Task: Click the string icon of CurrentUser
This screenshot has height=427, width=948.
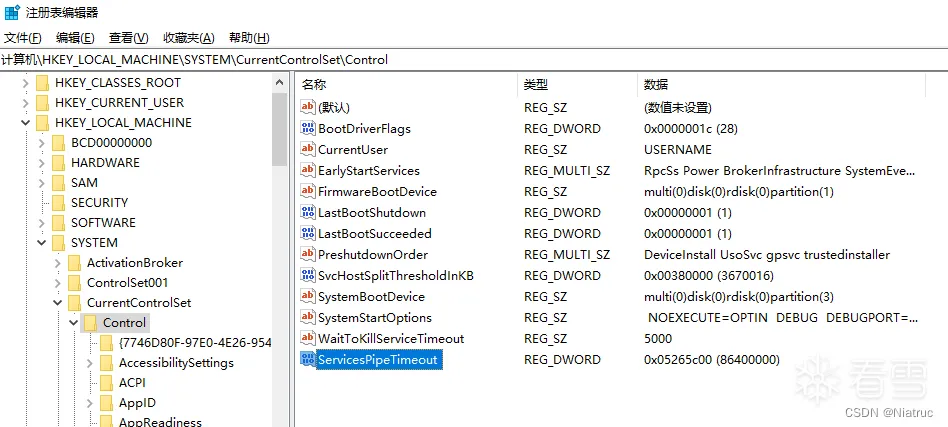Action: tap(308, 149)
